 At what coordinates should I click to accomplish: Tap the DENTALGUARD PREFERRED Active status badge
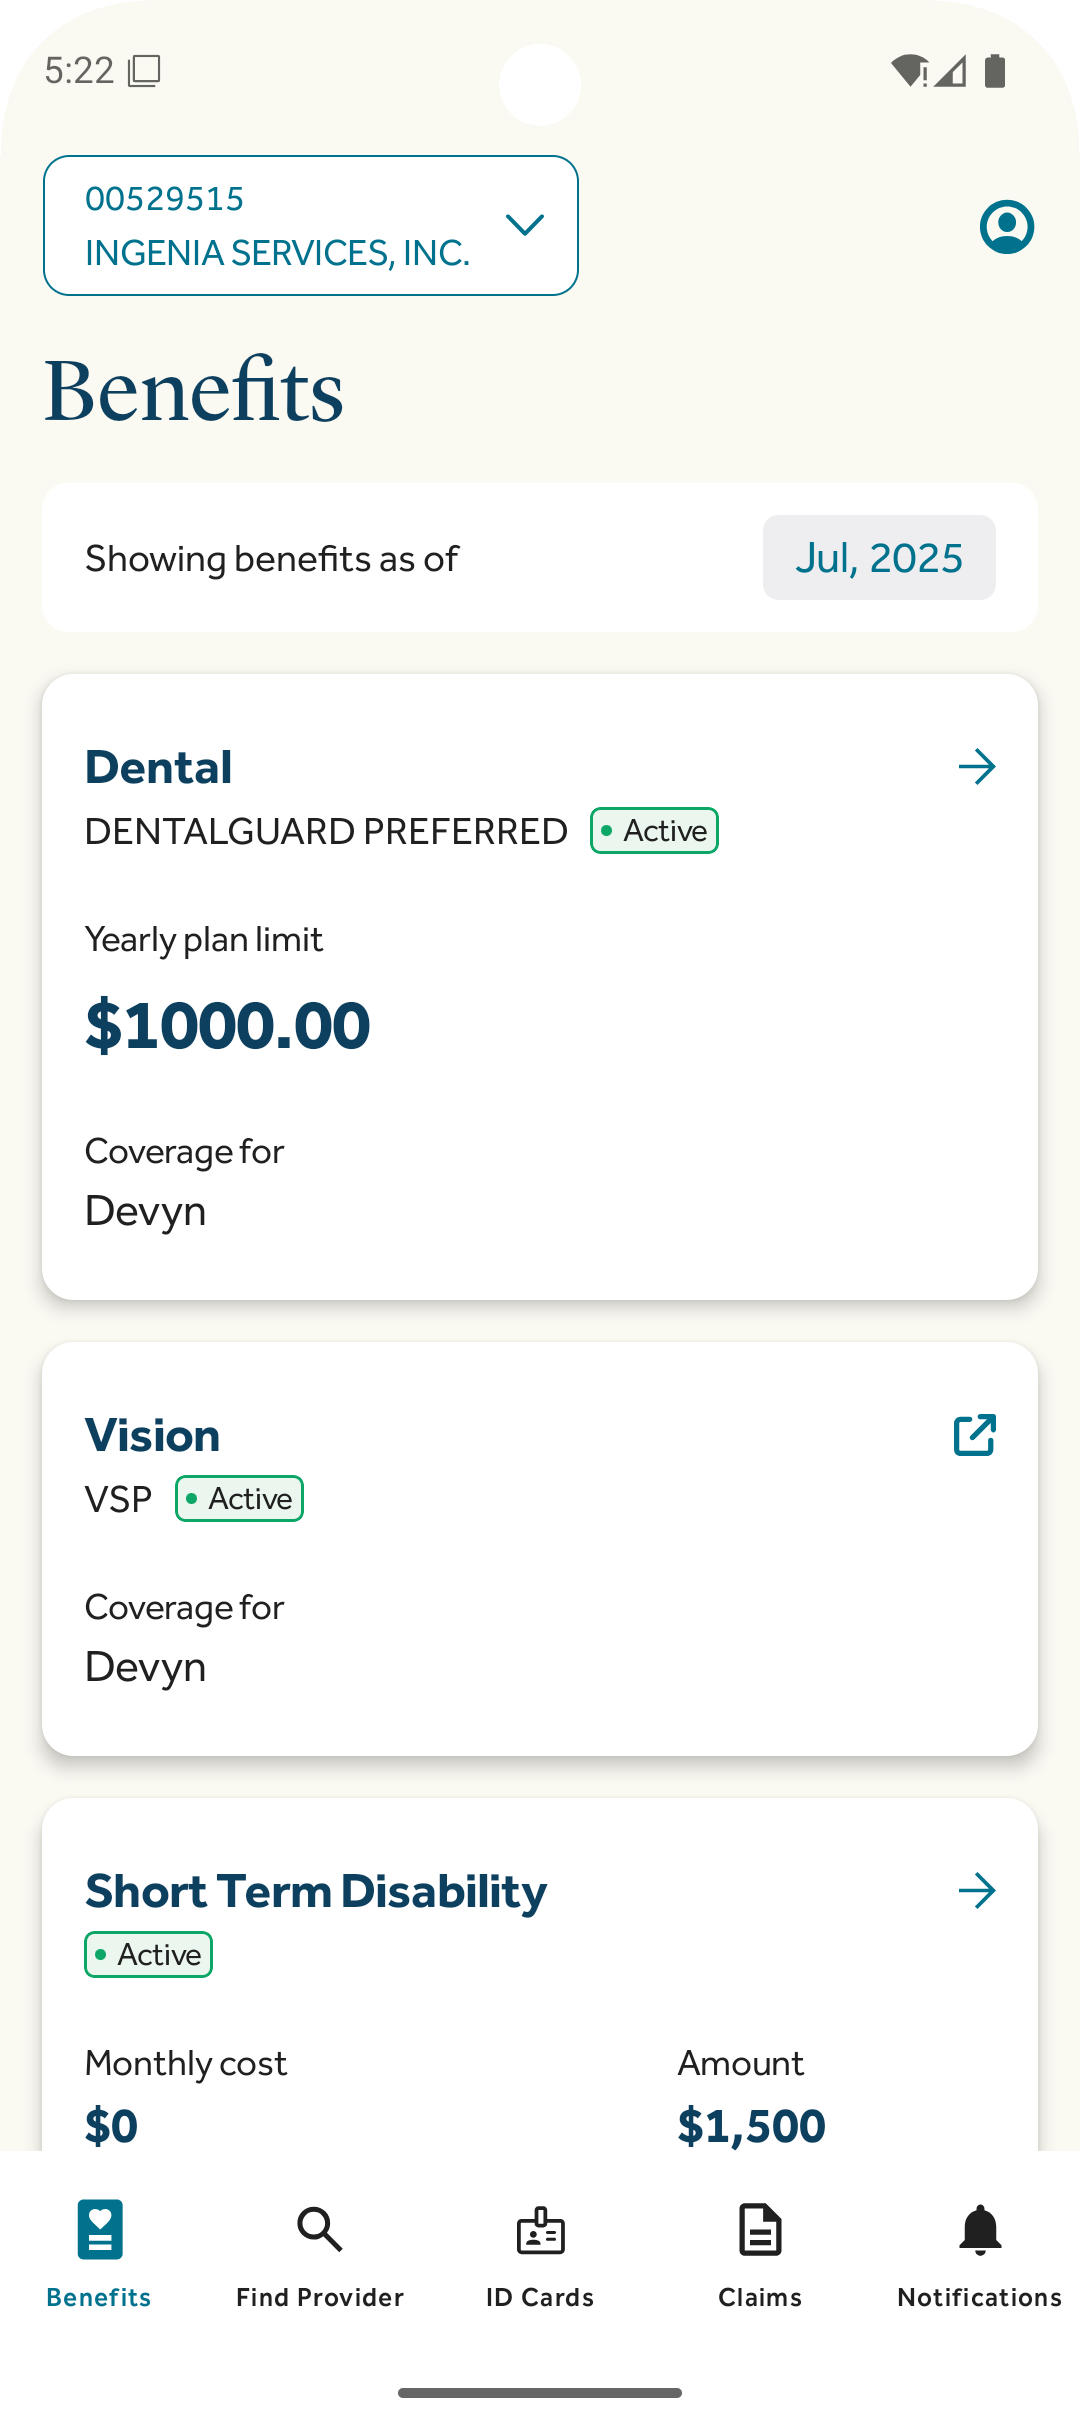tap(655, 831)
